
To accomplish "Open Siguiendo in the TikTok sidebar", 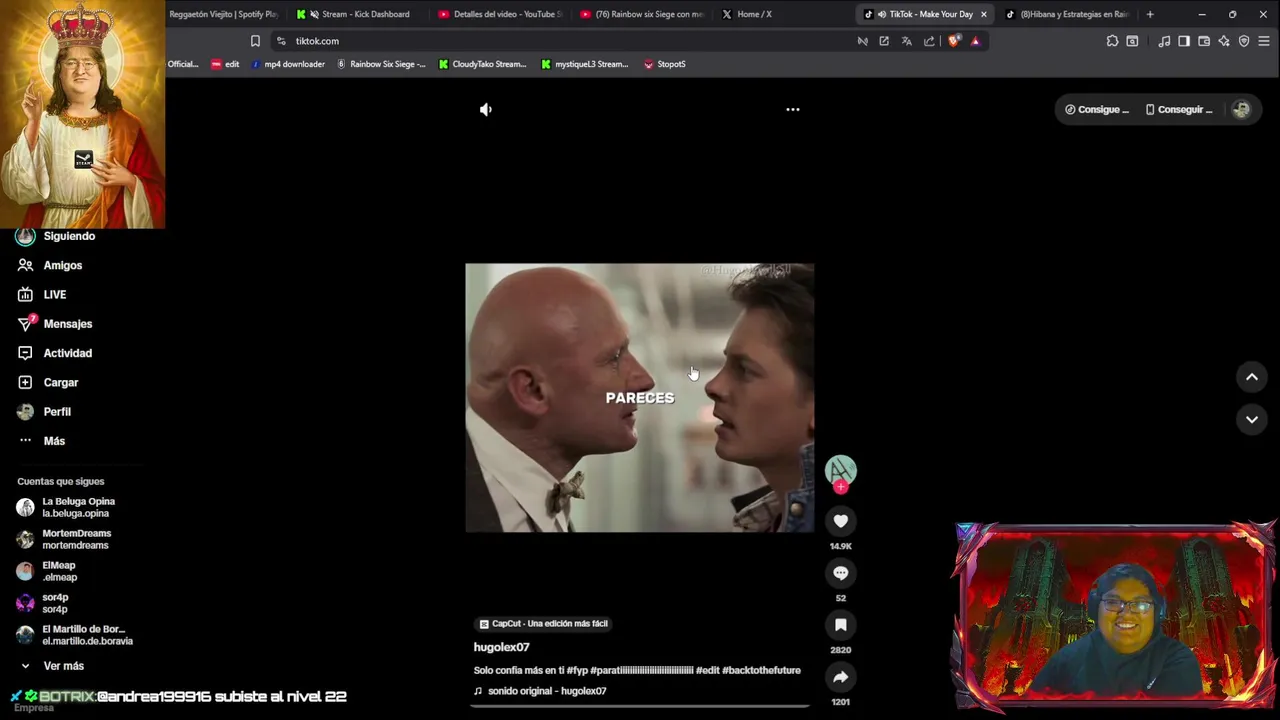I will [x=56, y=236].
